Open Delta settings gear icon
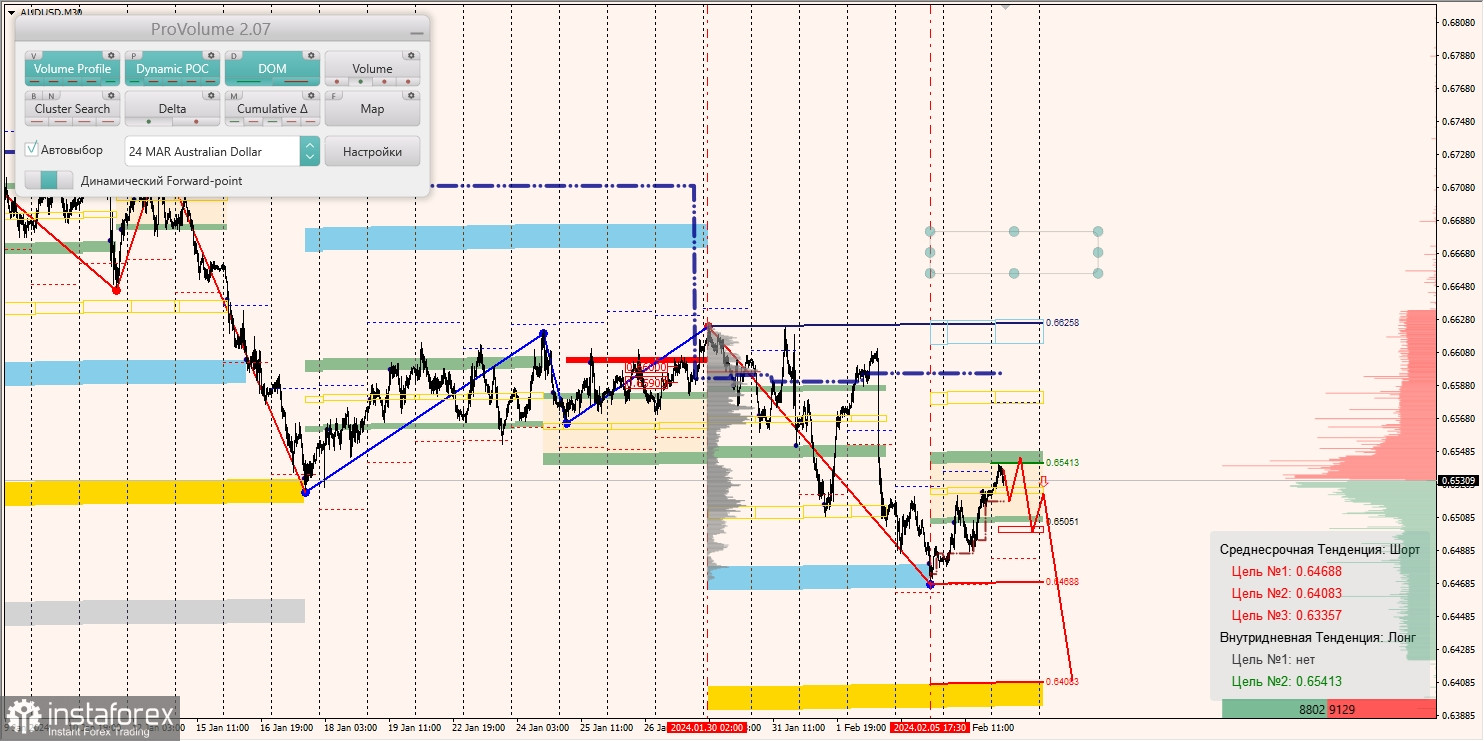Screen dimensions: 1484x741 tap(211, 95)
